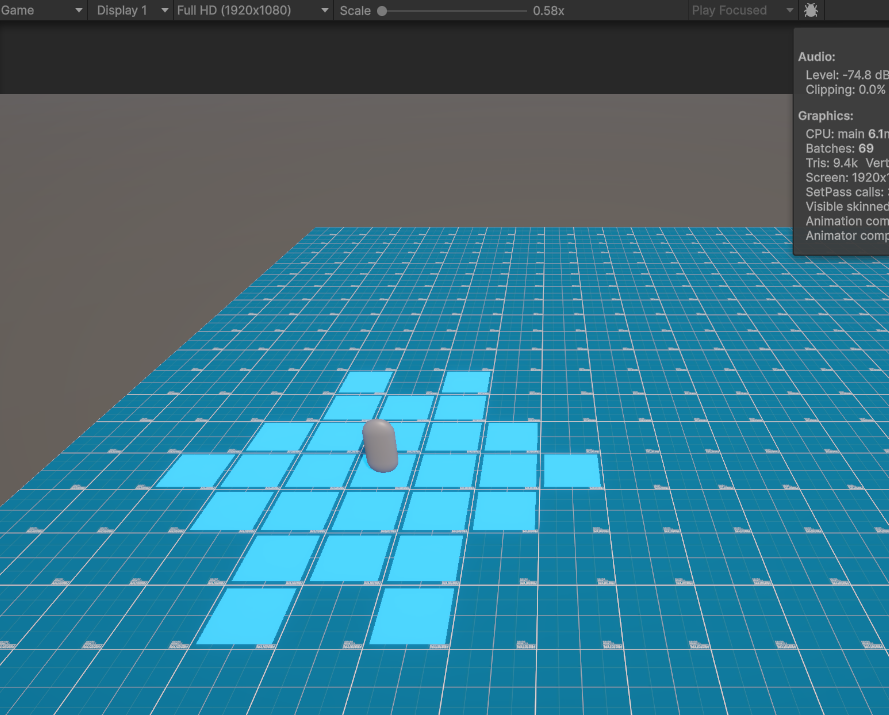
Task: Click the Level: -74.8 dB audio stat
Action: point(847,75)
